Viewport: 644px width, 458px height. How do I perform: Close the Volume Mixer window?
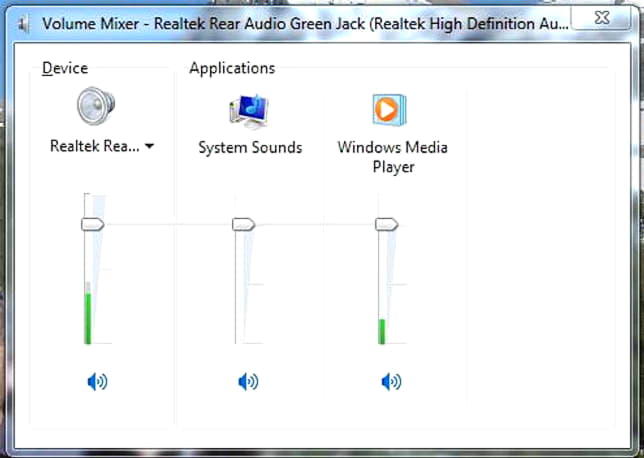click(601, 18)
